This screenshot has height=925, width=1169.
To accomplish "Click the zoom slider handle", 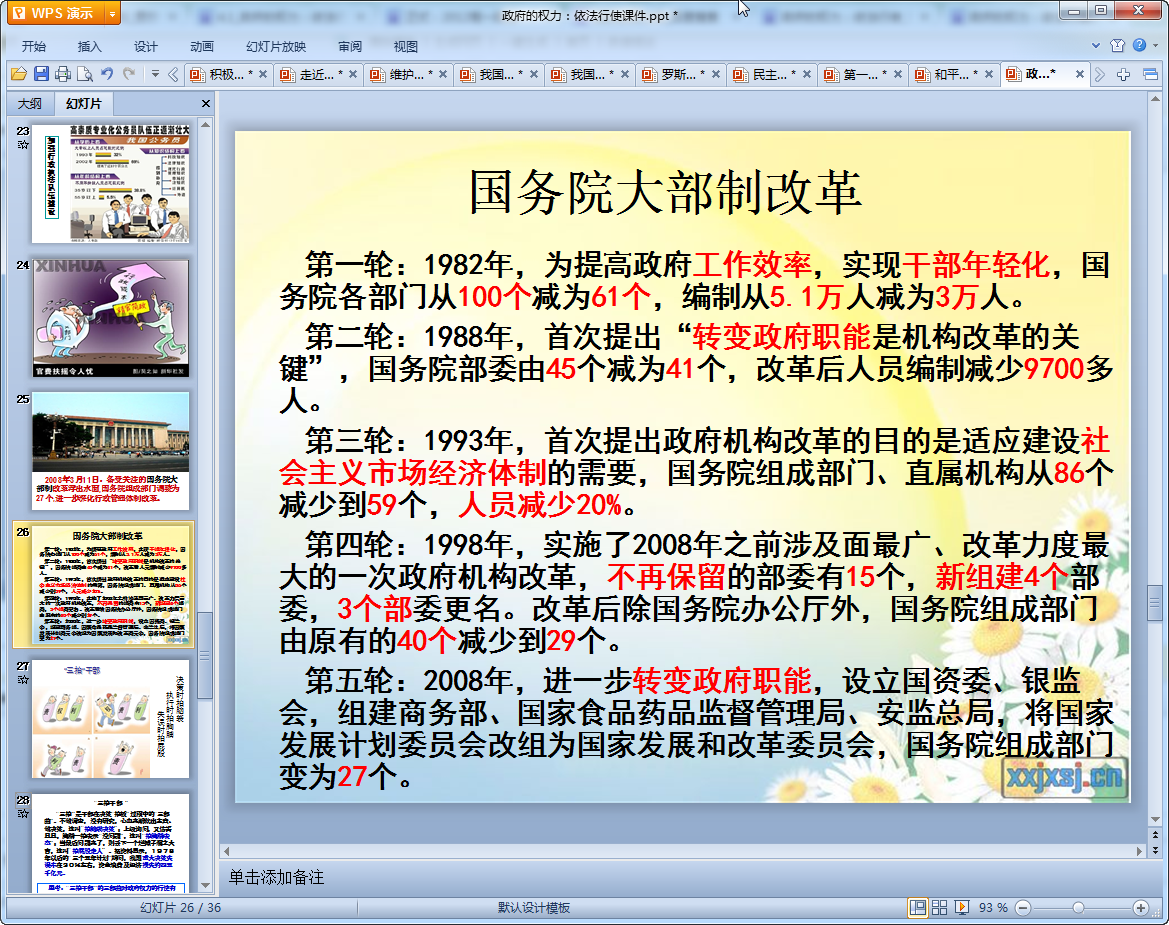I will [1078, 908].
